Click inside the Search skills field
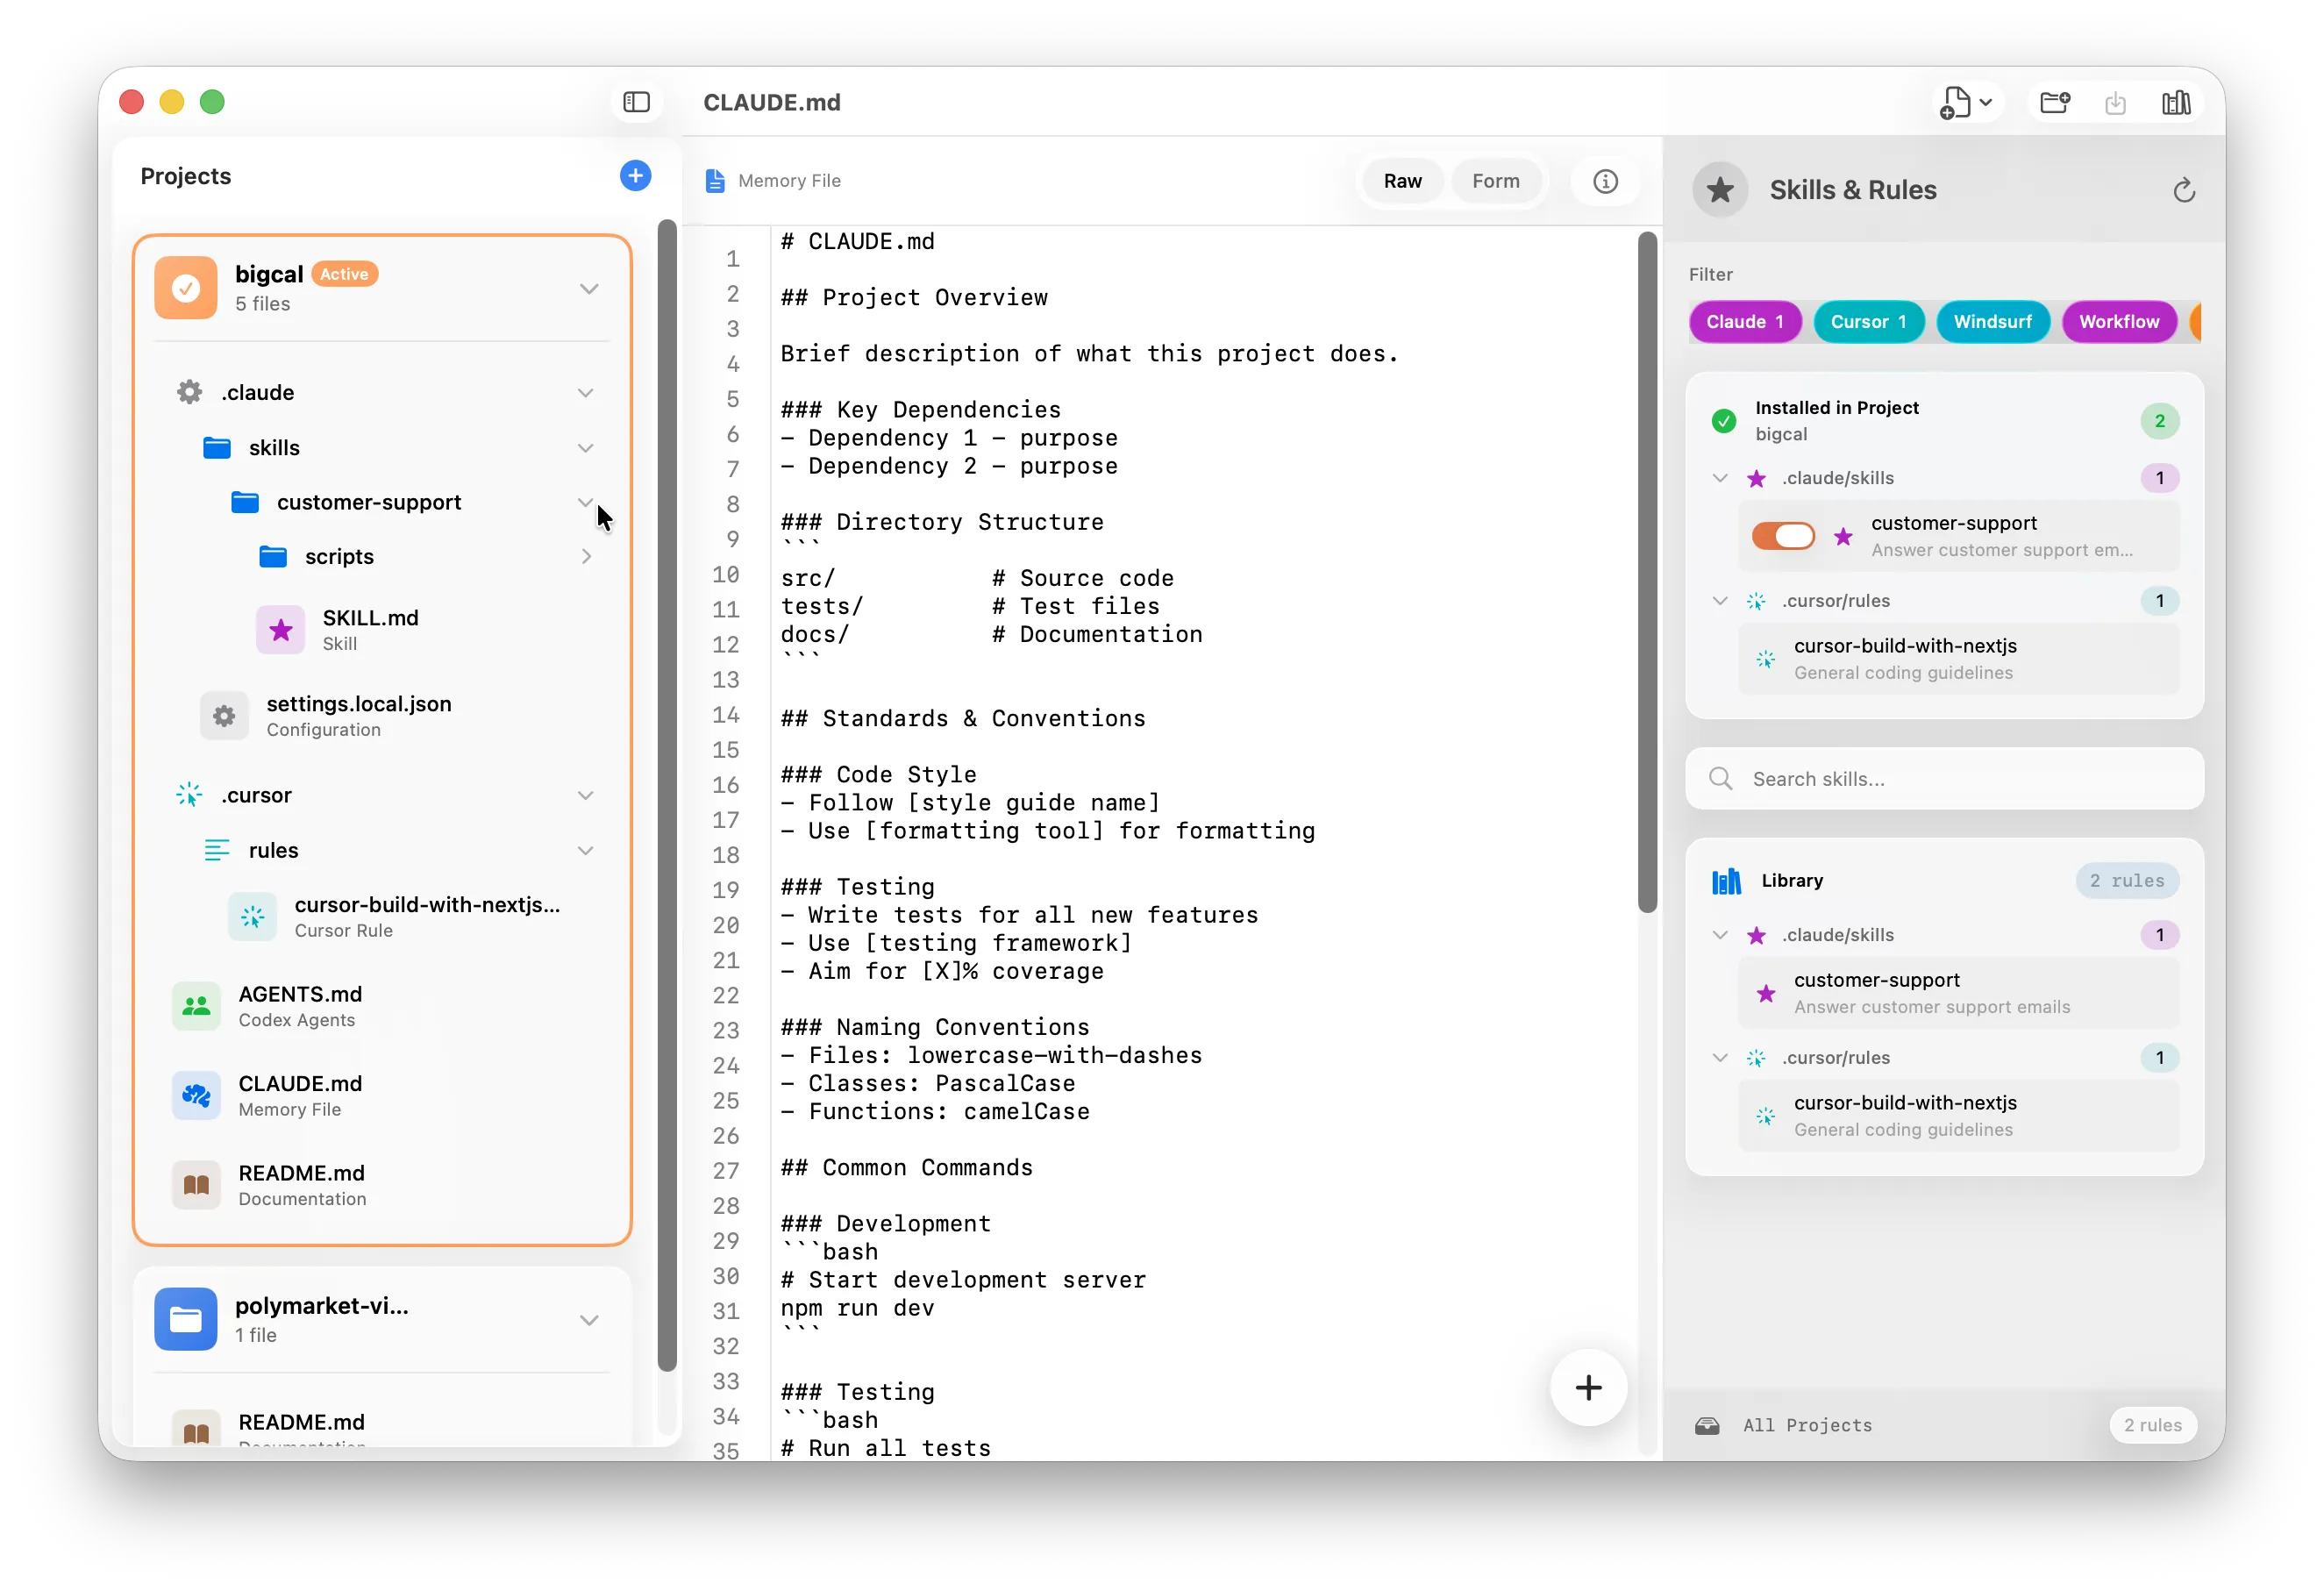Screen dimensions: 2324x1591 [1944, 778]
